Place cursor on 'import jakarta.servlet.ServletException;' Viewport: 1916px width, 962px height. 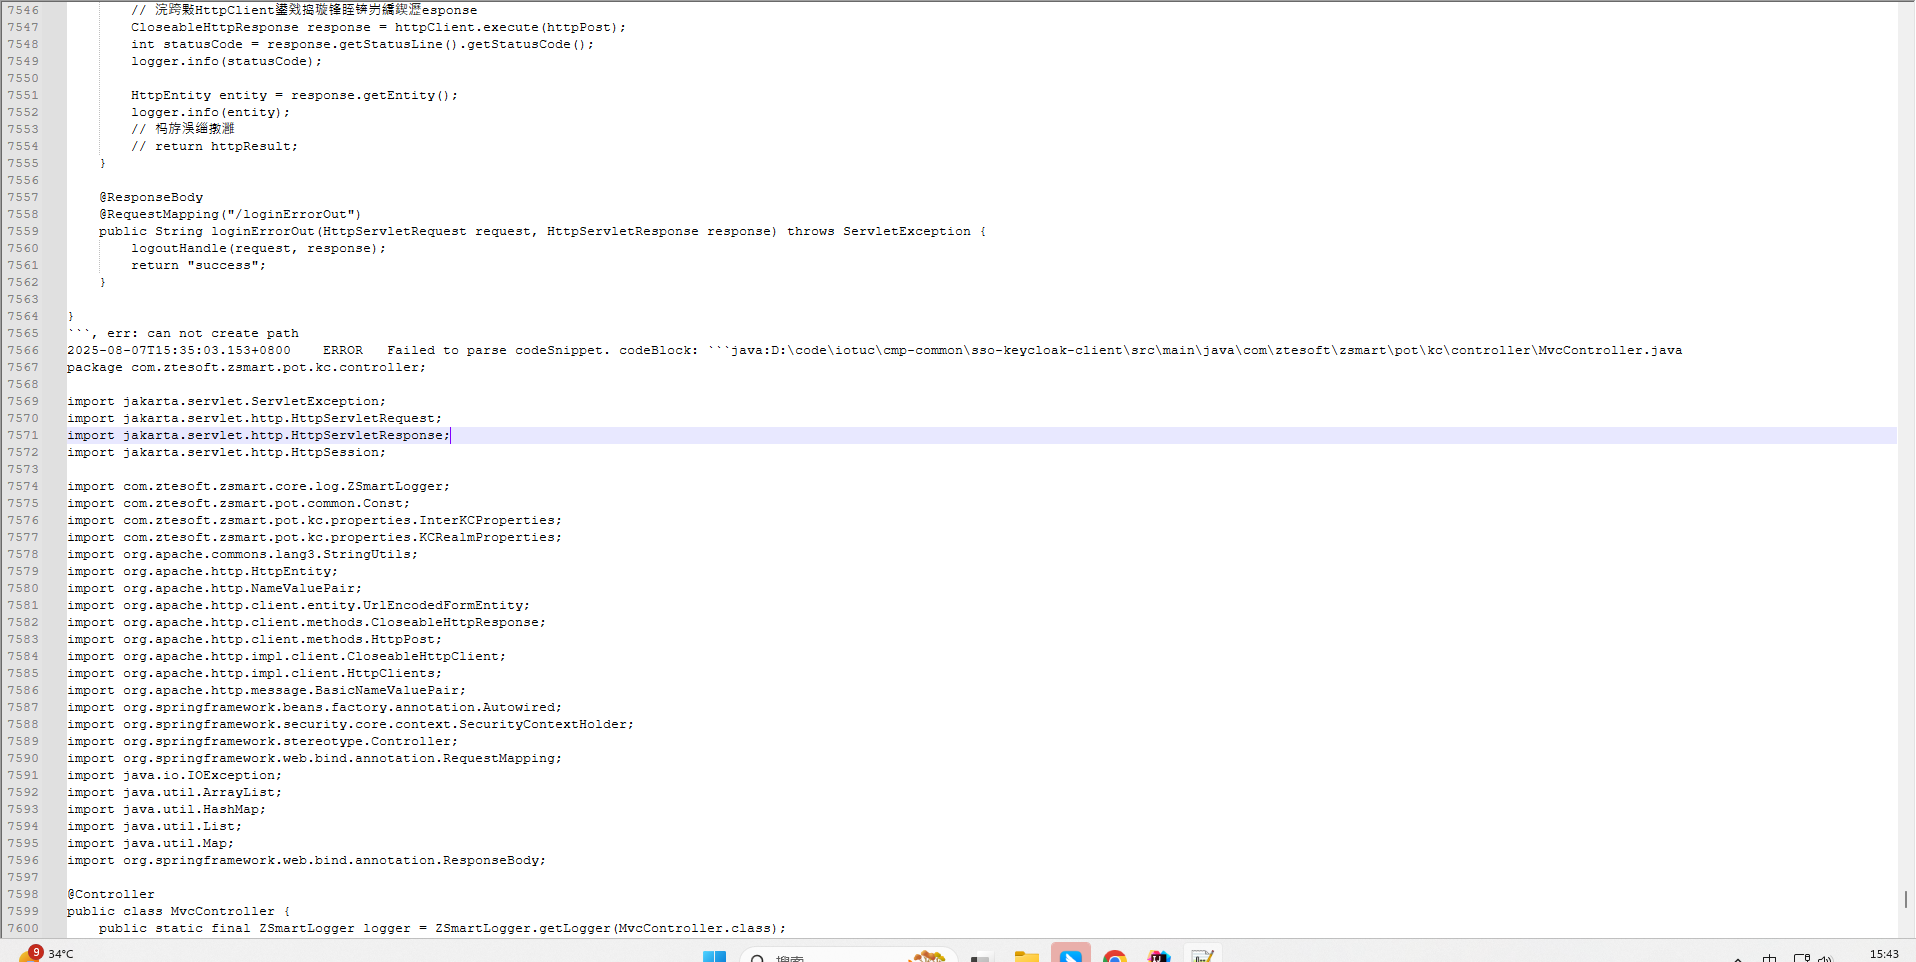pyautogui.click(x=226, y=401)
